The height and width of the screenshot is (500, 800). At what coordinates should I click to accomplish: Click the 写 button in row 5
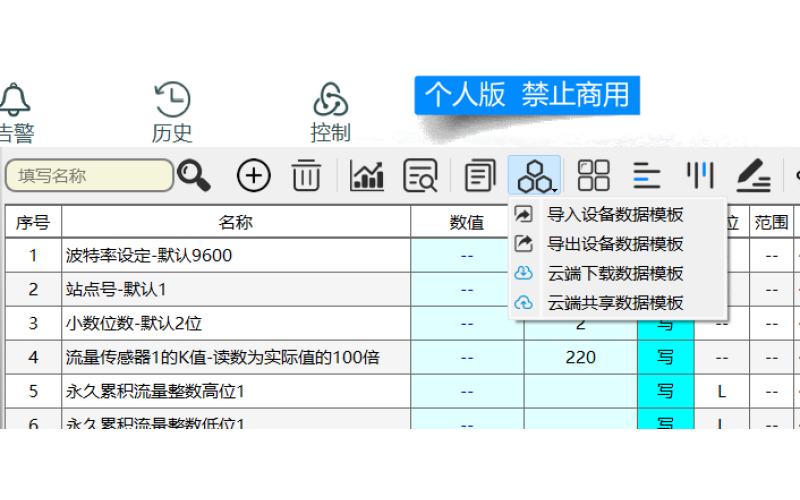point(665,391)
